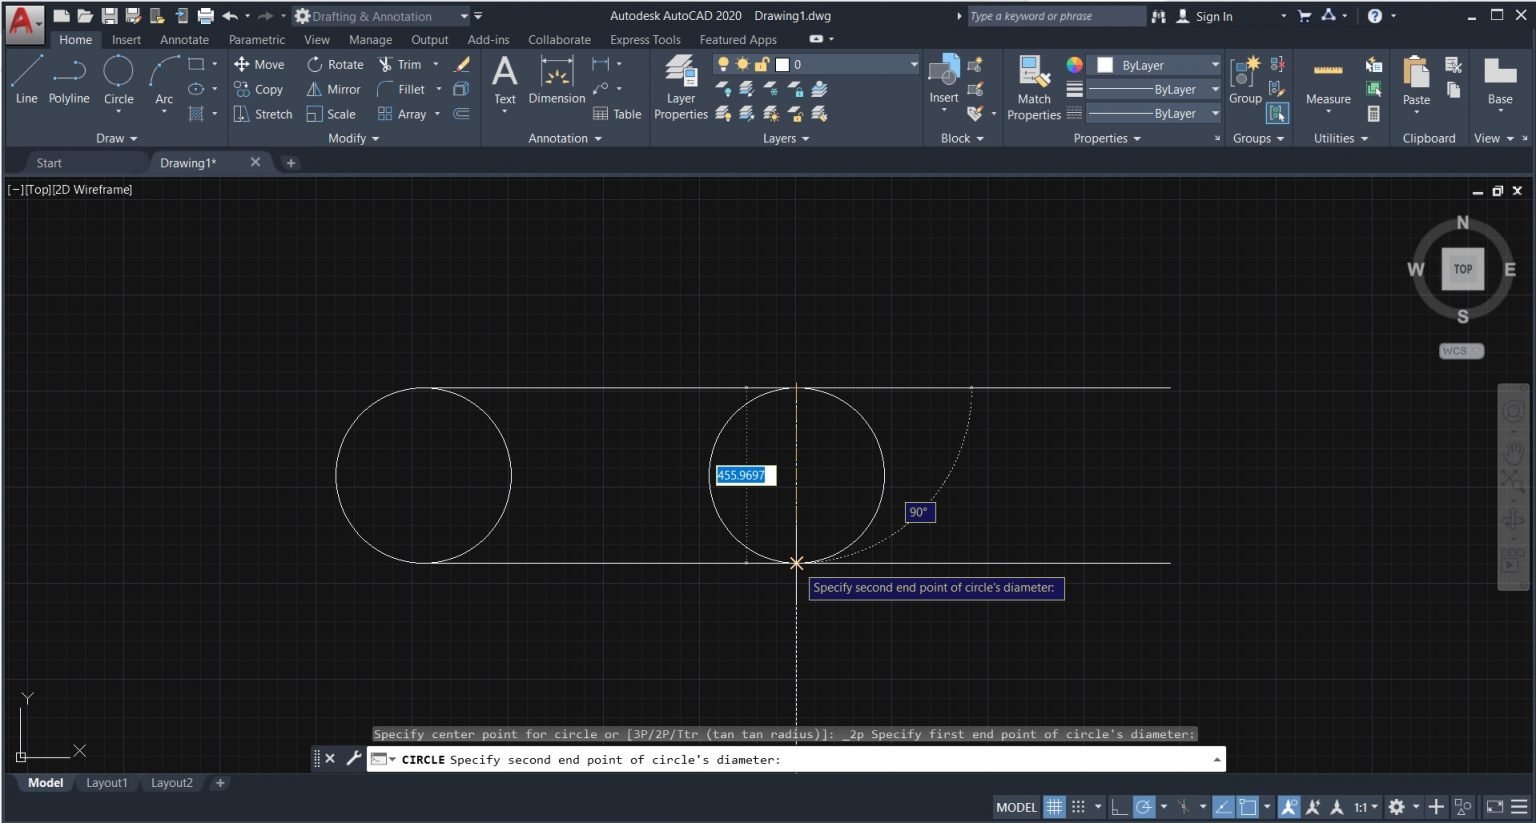
Task: Select the Measure tool
Action: [1328, 85]
